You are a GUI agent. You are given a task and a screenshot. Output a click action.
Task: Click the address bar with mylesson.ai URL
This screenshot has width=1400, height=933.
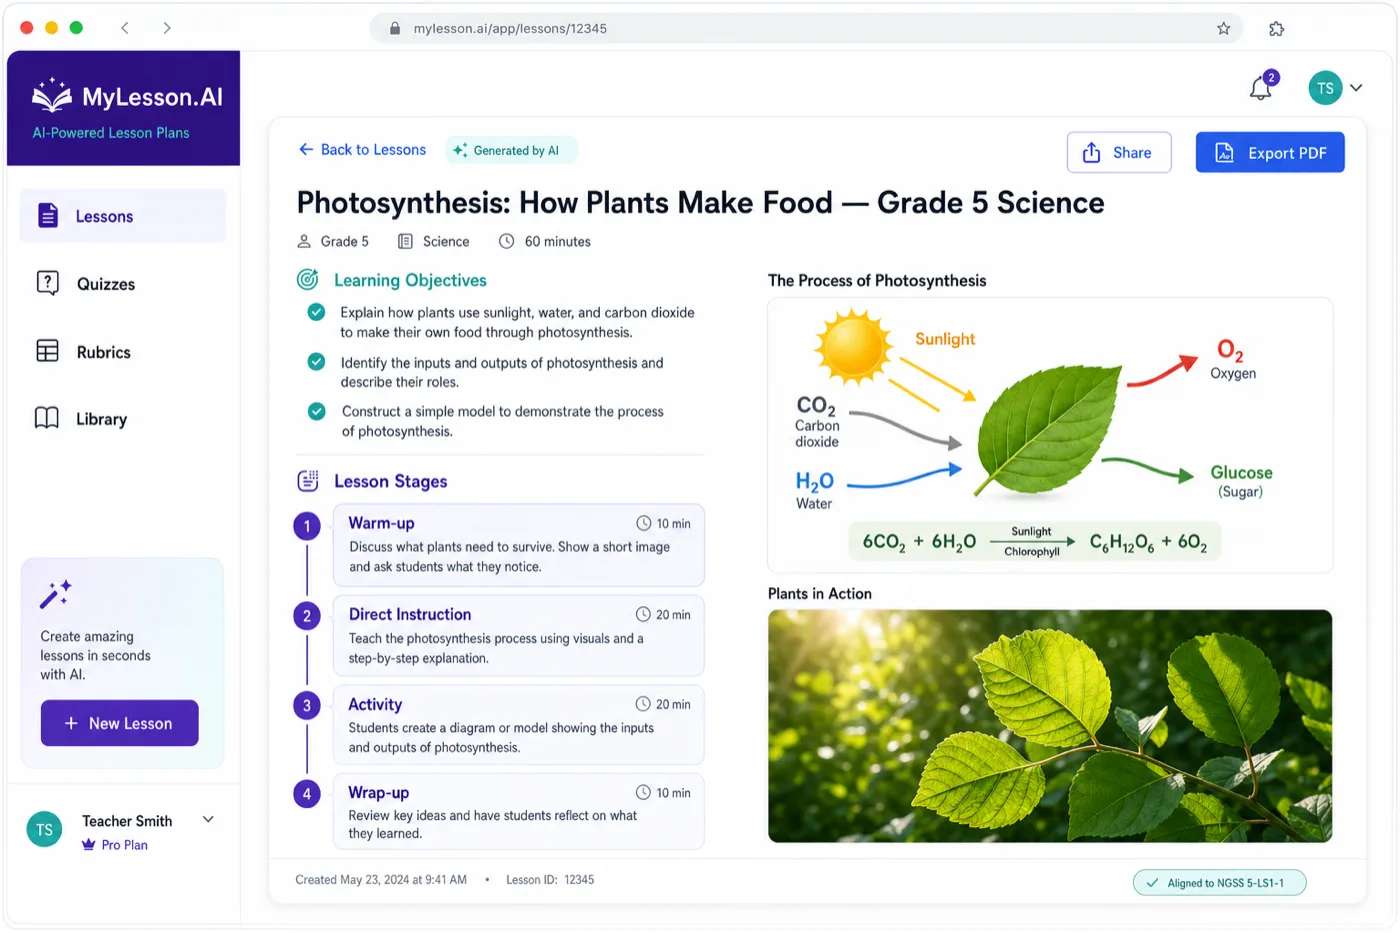click(806, 28)
